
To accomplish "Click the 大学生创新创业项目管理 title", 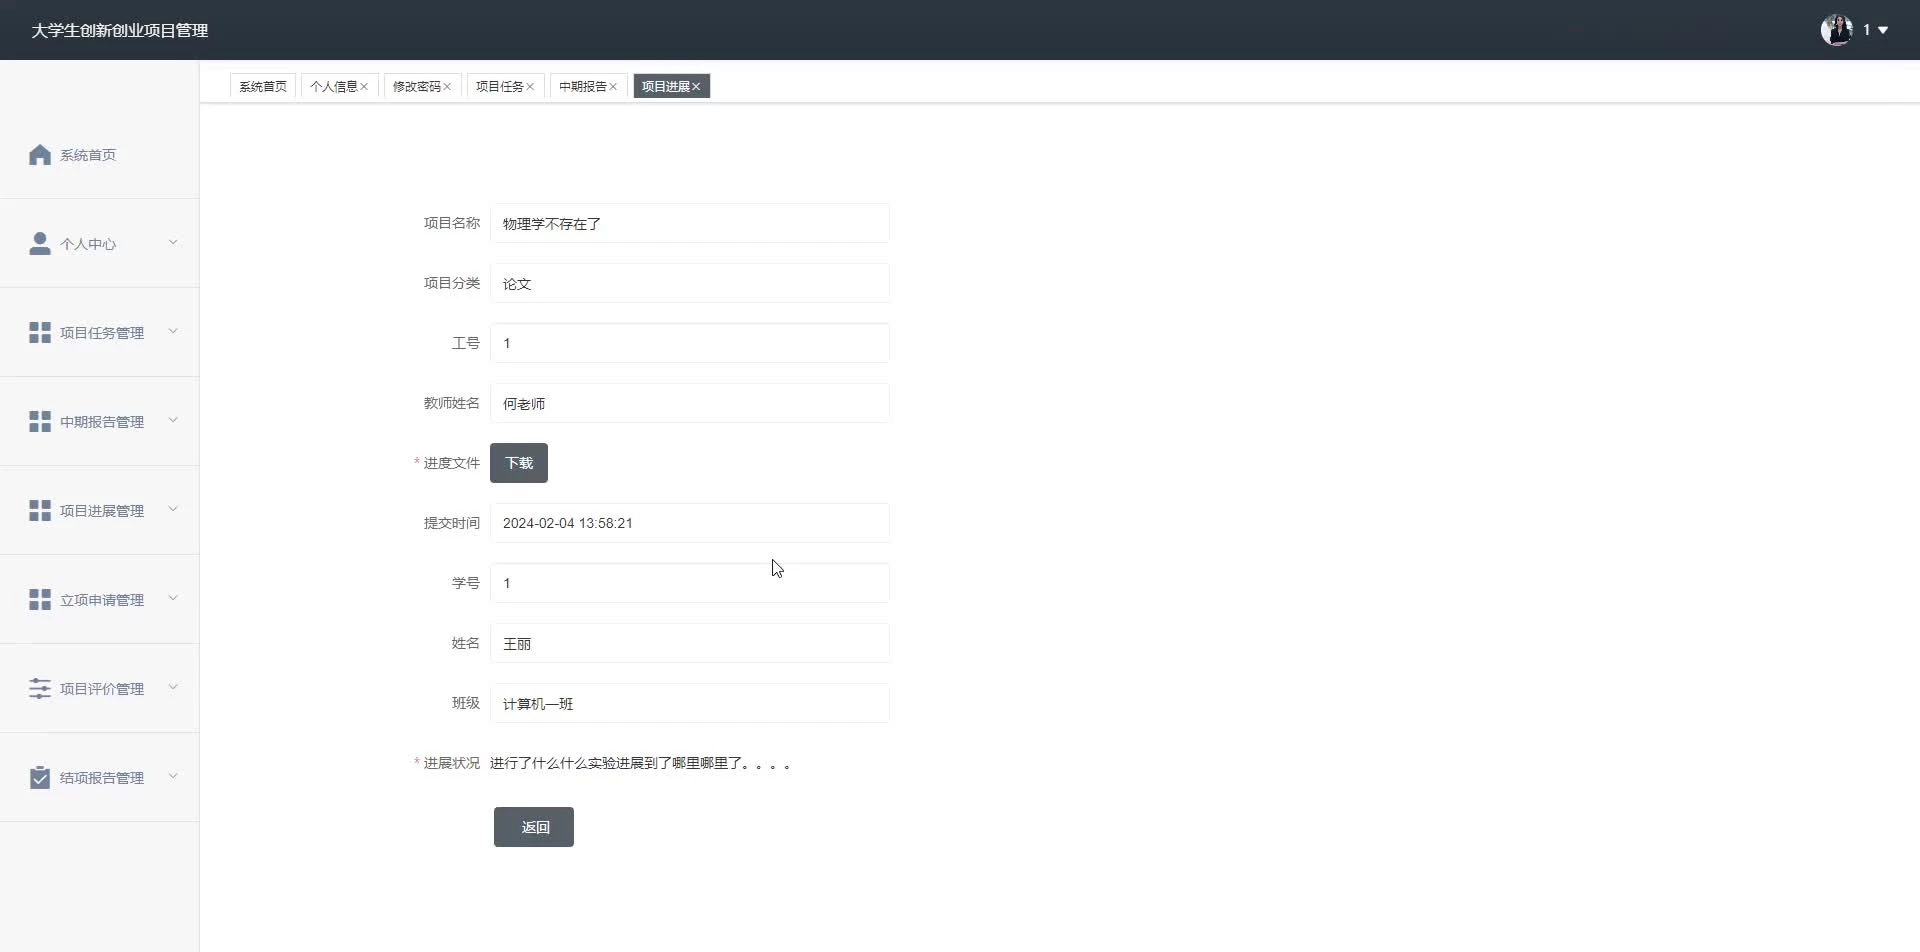I will [x=120, y=31].
